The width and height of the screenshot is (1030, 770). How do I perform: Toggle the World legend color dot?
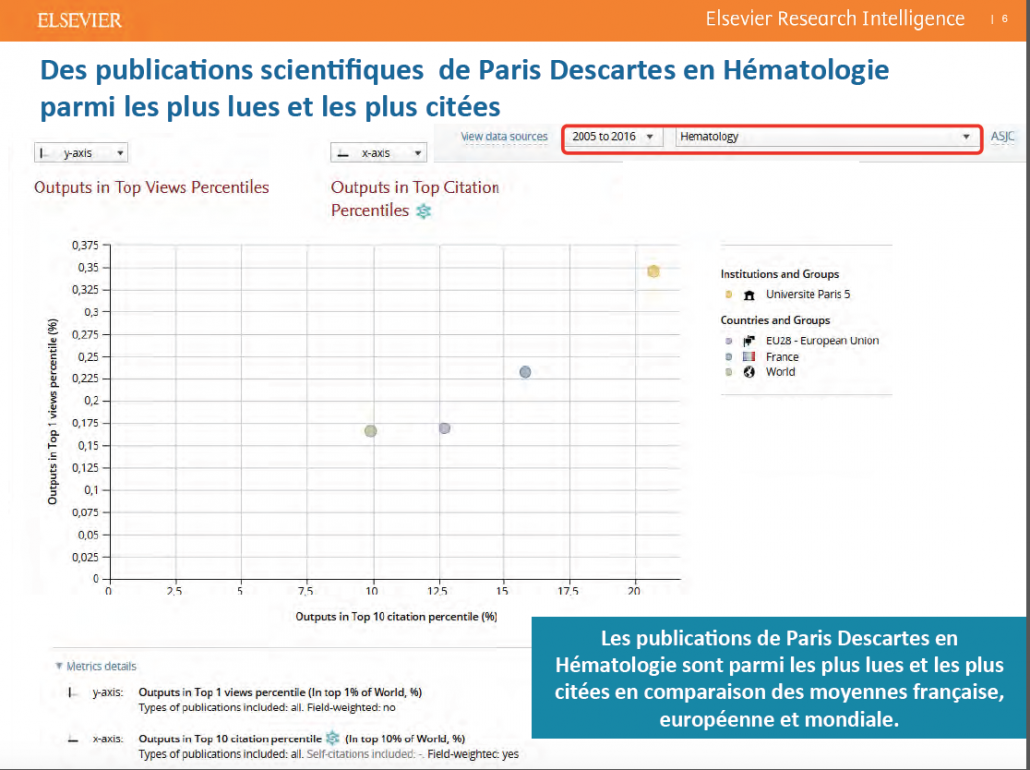click(x=728, y=372)
